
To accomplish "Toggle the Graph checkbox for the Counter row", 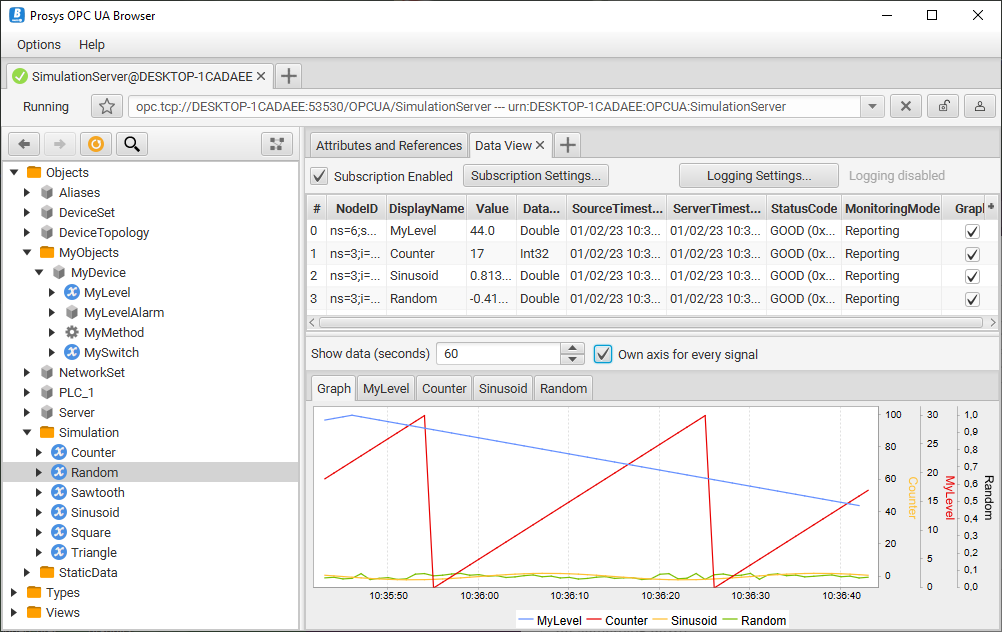I will click(971, 254).
